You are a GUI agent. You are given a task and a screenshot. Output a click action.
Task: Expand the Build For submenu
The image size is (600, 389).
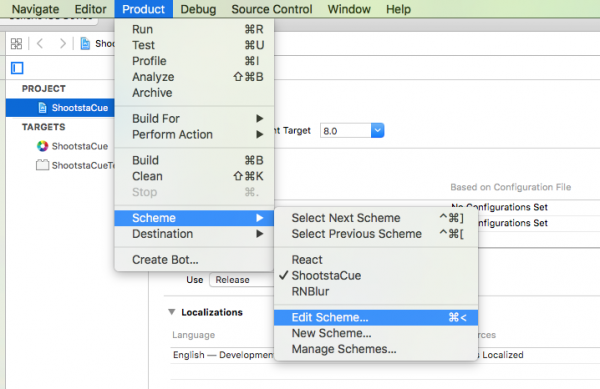194,119
